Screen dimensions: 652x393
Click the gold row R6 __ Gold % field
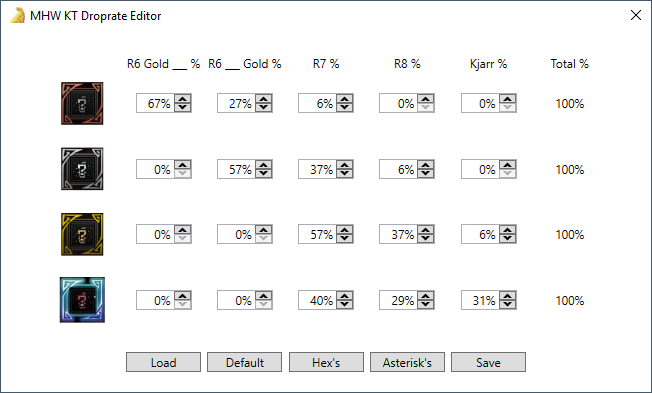[237, 234]
